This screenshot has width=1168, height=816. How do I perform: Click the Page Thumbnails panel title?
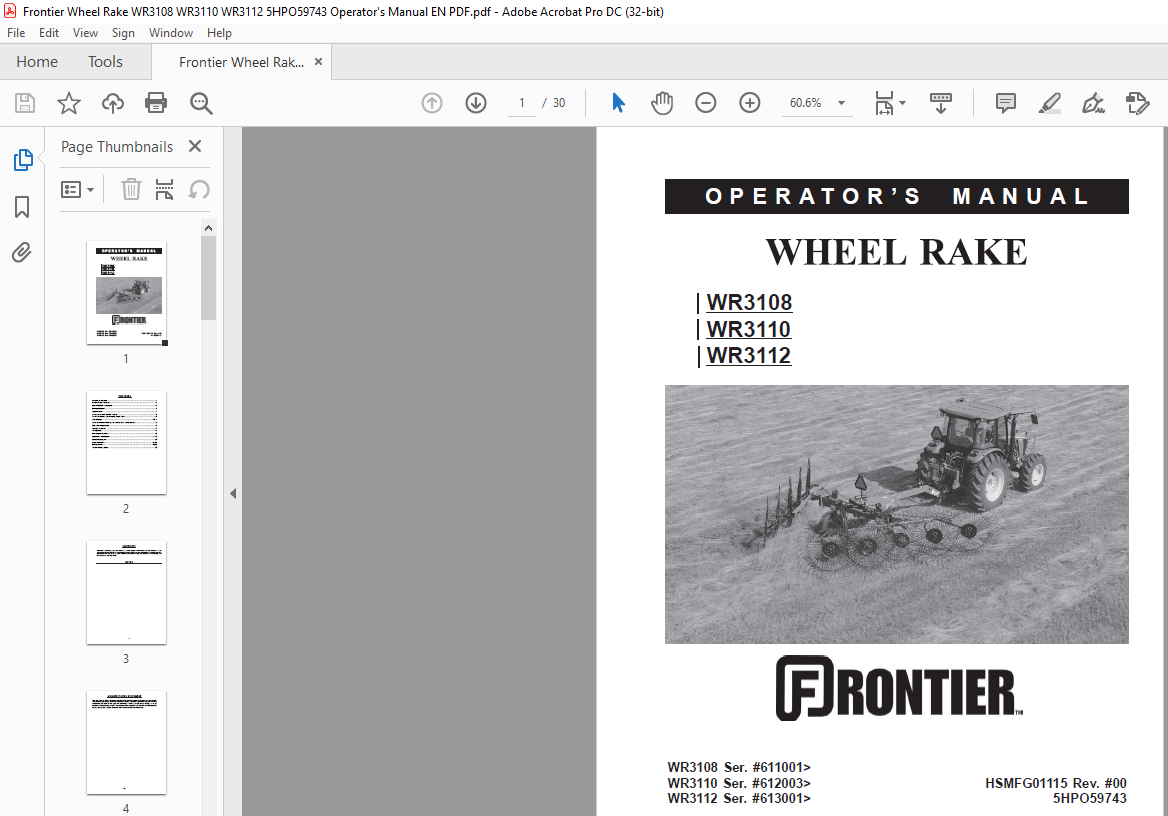tap(117, 147)
